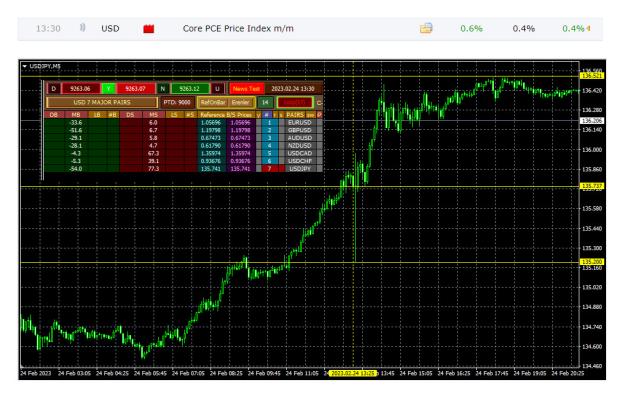Click the -33.6 MB value for EURUSD
The width and height of the screenshot is (625, 399).
click(76, 122)
